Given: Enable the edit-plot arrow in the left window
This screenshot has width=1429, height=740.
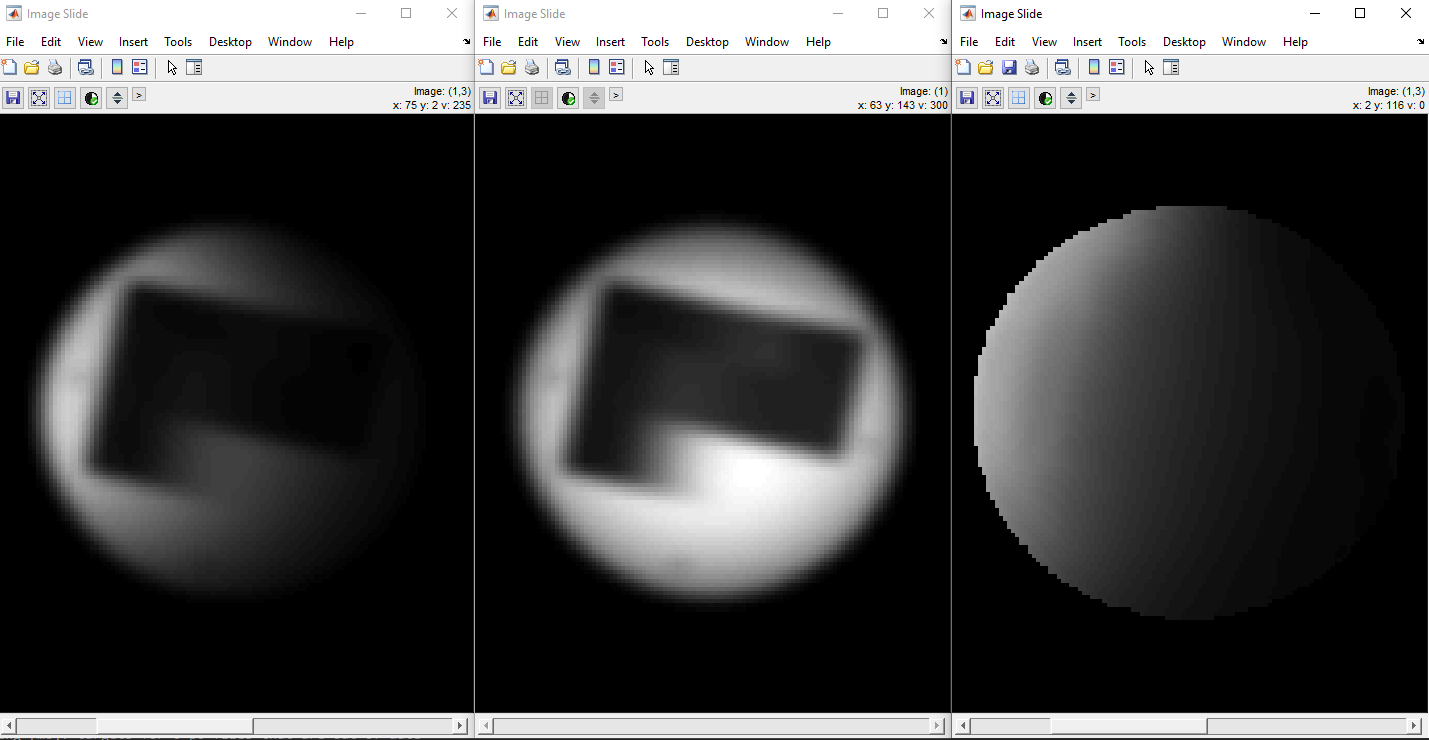Looking at the screenshot, I should pyautogui.click(x=172, y=67).
